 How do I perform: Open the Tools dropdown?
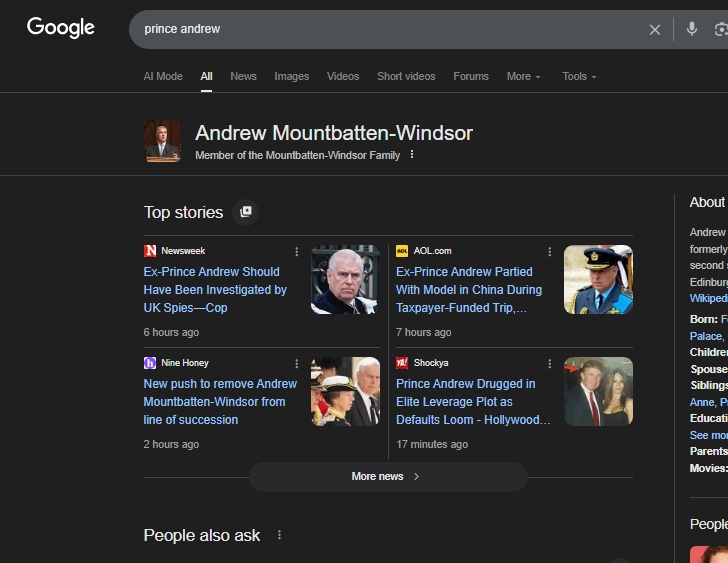[578, 76]
